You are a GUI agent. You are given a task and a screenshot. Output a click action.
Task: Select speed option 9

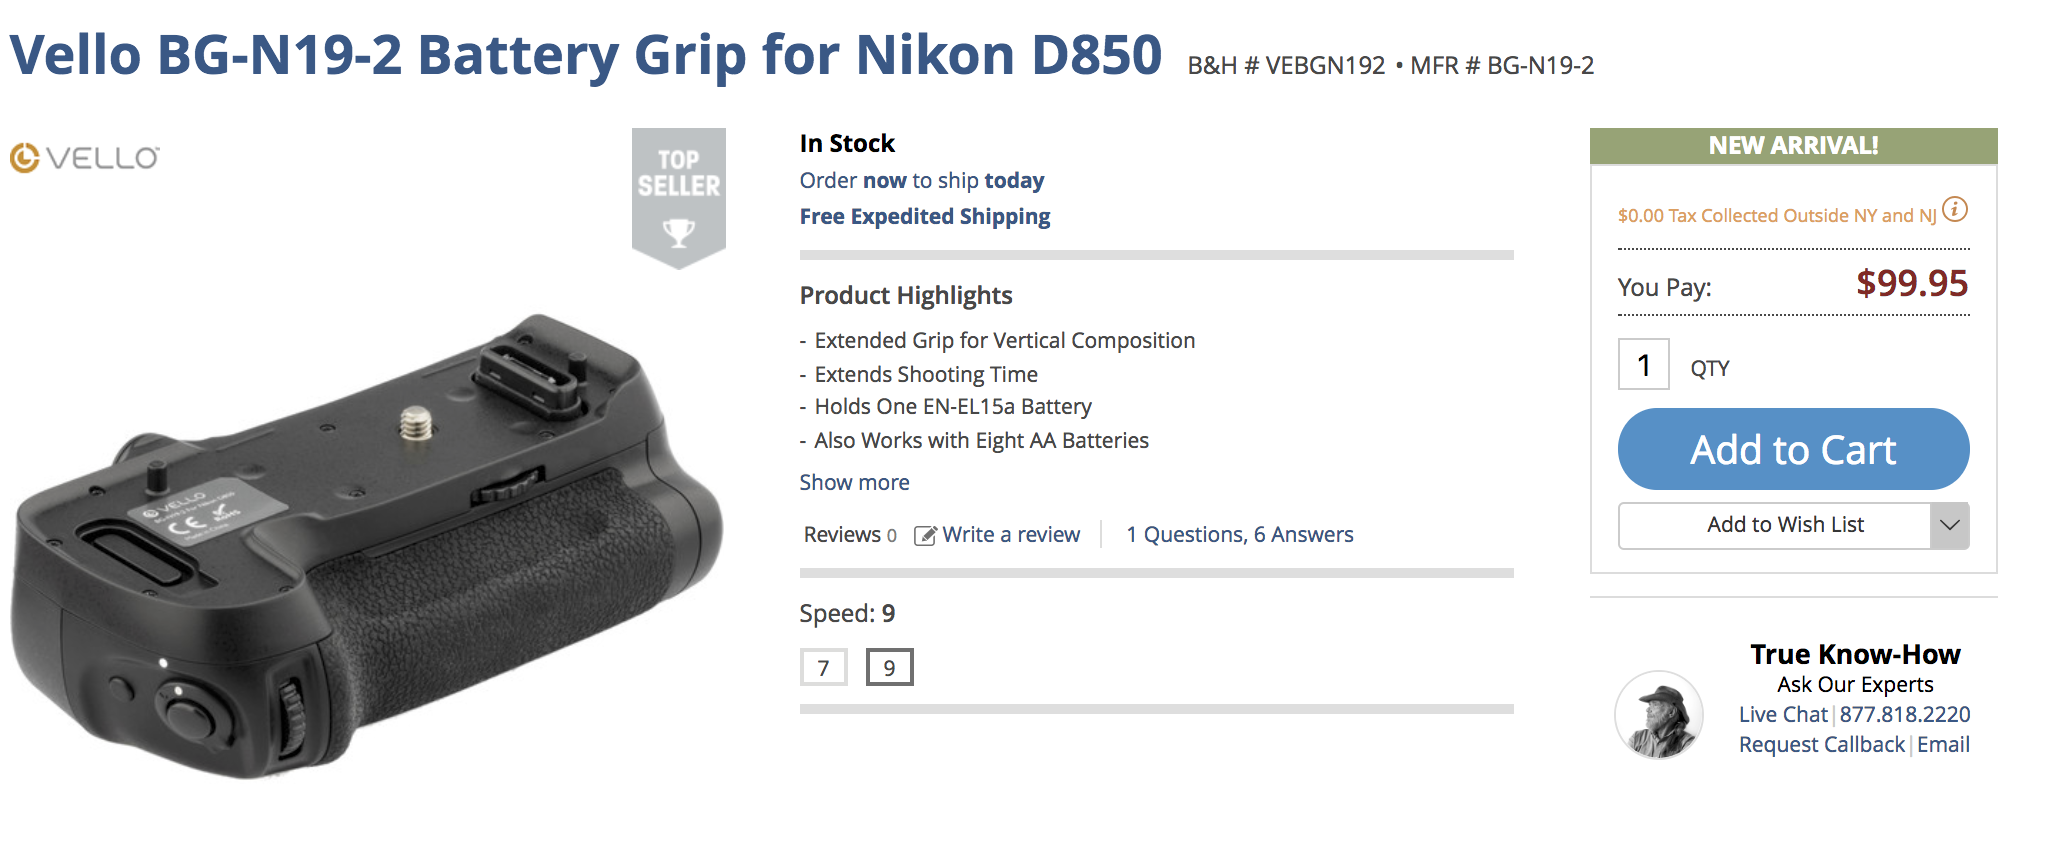tap(890, 666)
